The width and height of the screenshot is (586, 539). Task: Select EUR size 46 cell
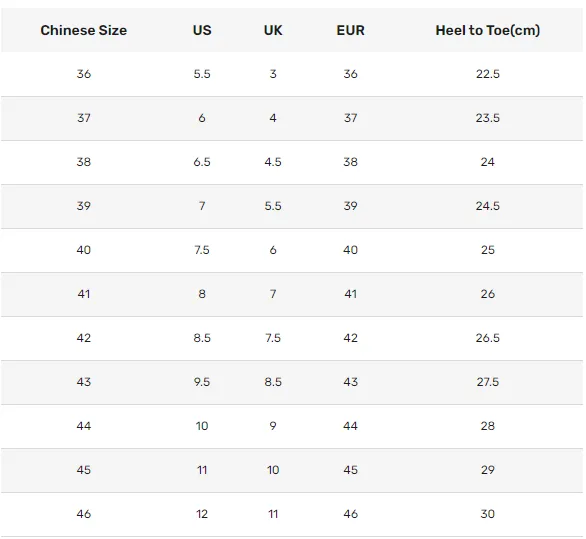[x=351, y=514]
